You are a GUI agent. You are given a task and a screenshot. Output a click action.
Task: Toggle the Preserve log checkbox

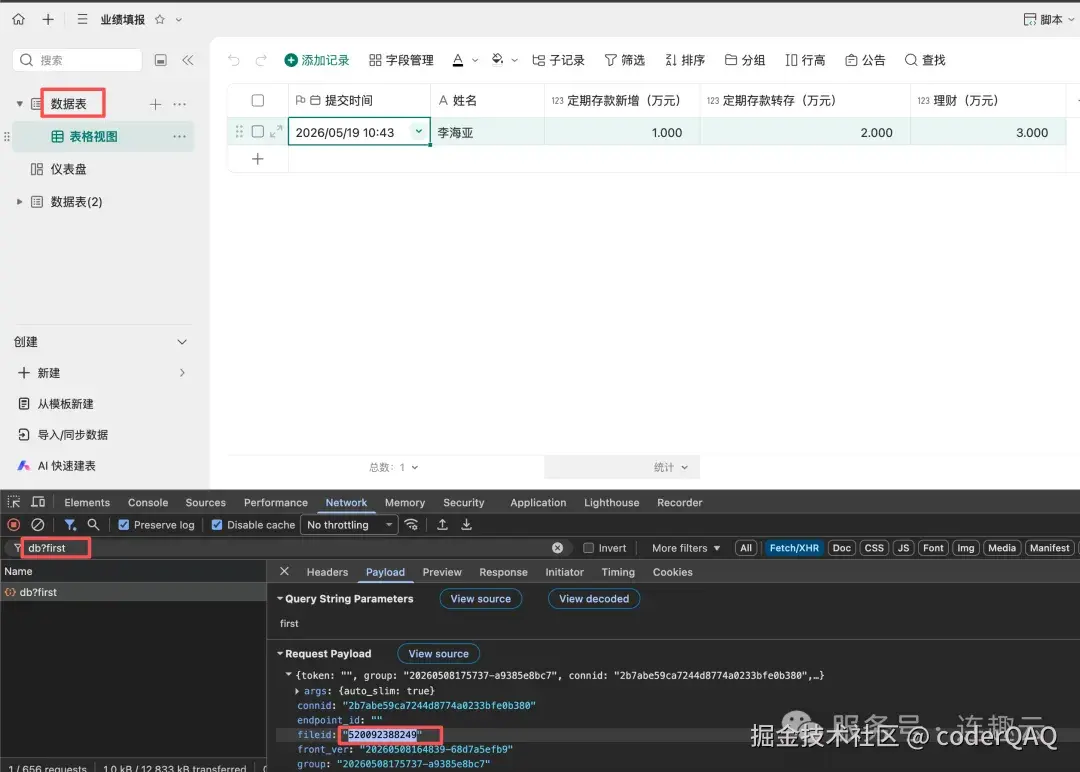tap(124, 525)
